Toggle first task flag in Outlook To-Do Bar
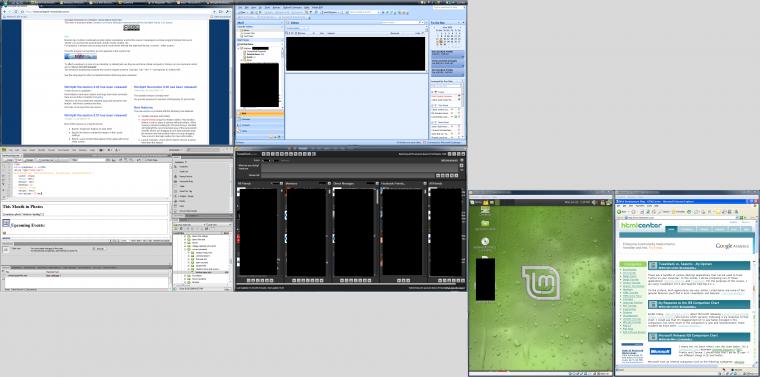The height and width of the screenshot is (377, 760). 459,96
